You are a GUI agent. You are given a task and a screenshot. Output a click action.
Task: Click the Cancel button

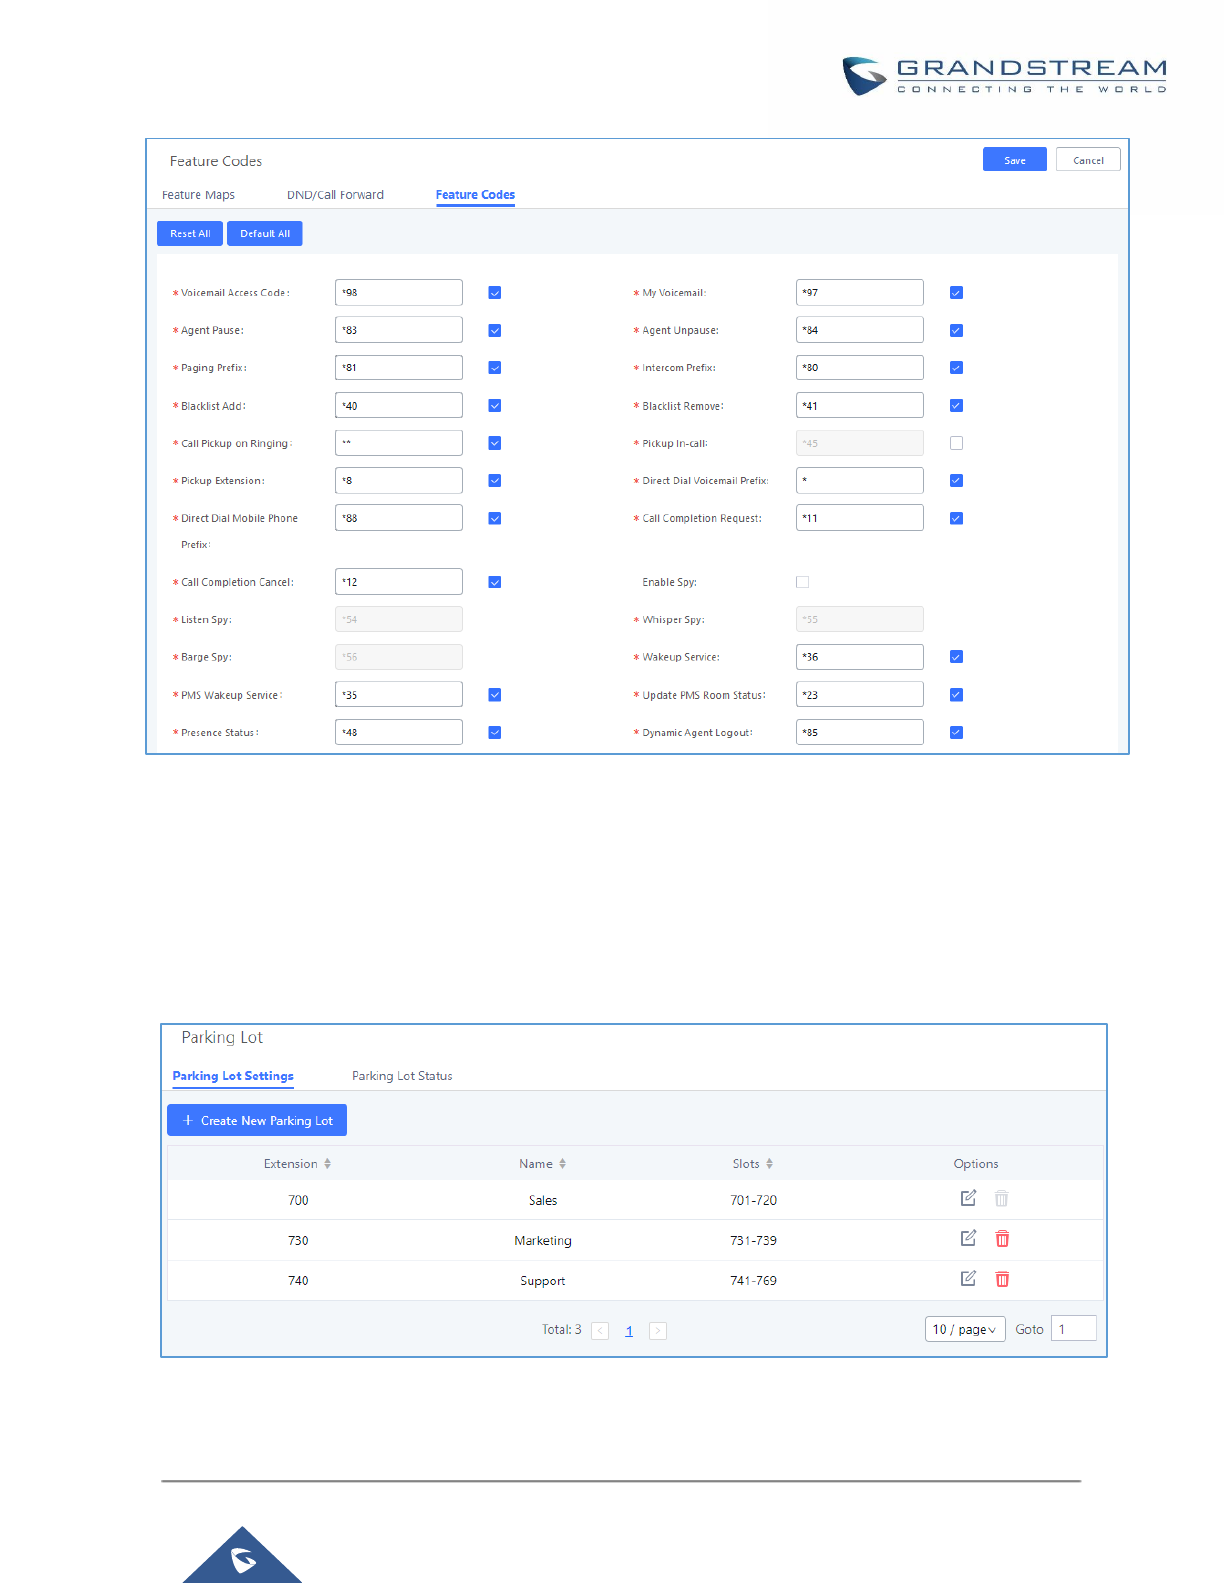coord(1088,160)
